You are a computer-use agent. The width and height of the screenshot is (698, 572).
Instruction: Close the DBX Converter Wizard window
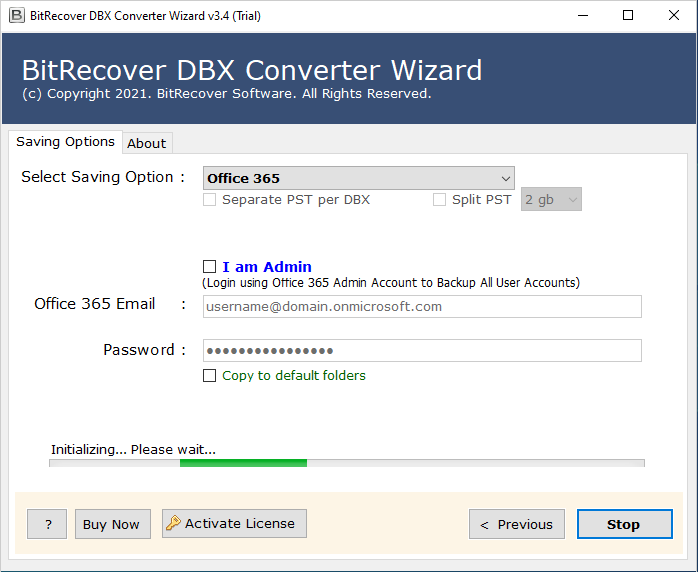[673, 15]
